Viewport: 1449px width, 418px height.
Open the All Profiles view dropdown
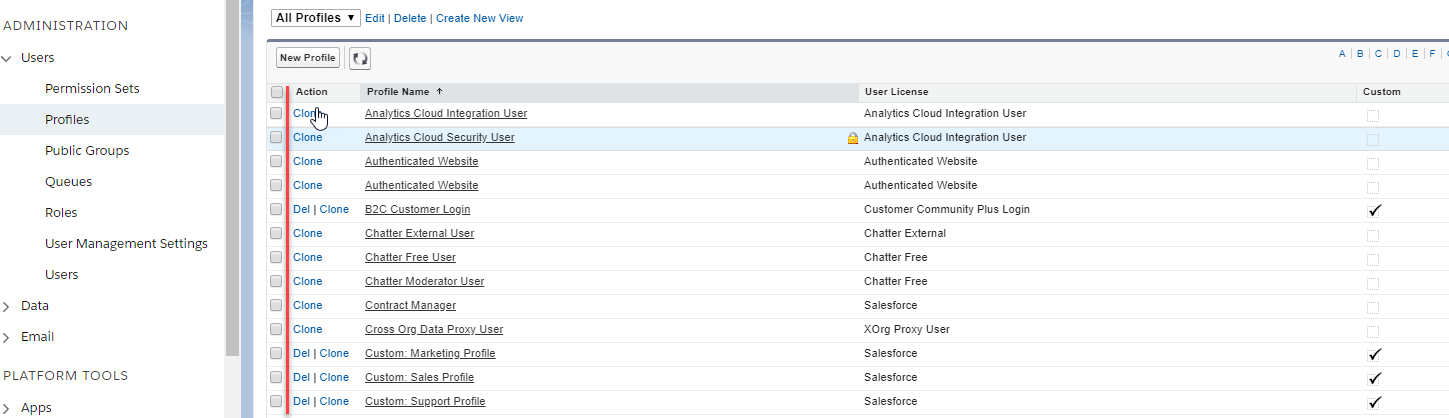[x=316, y=18]
